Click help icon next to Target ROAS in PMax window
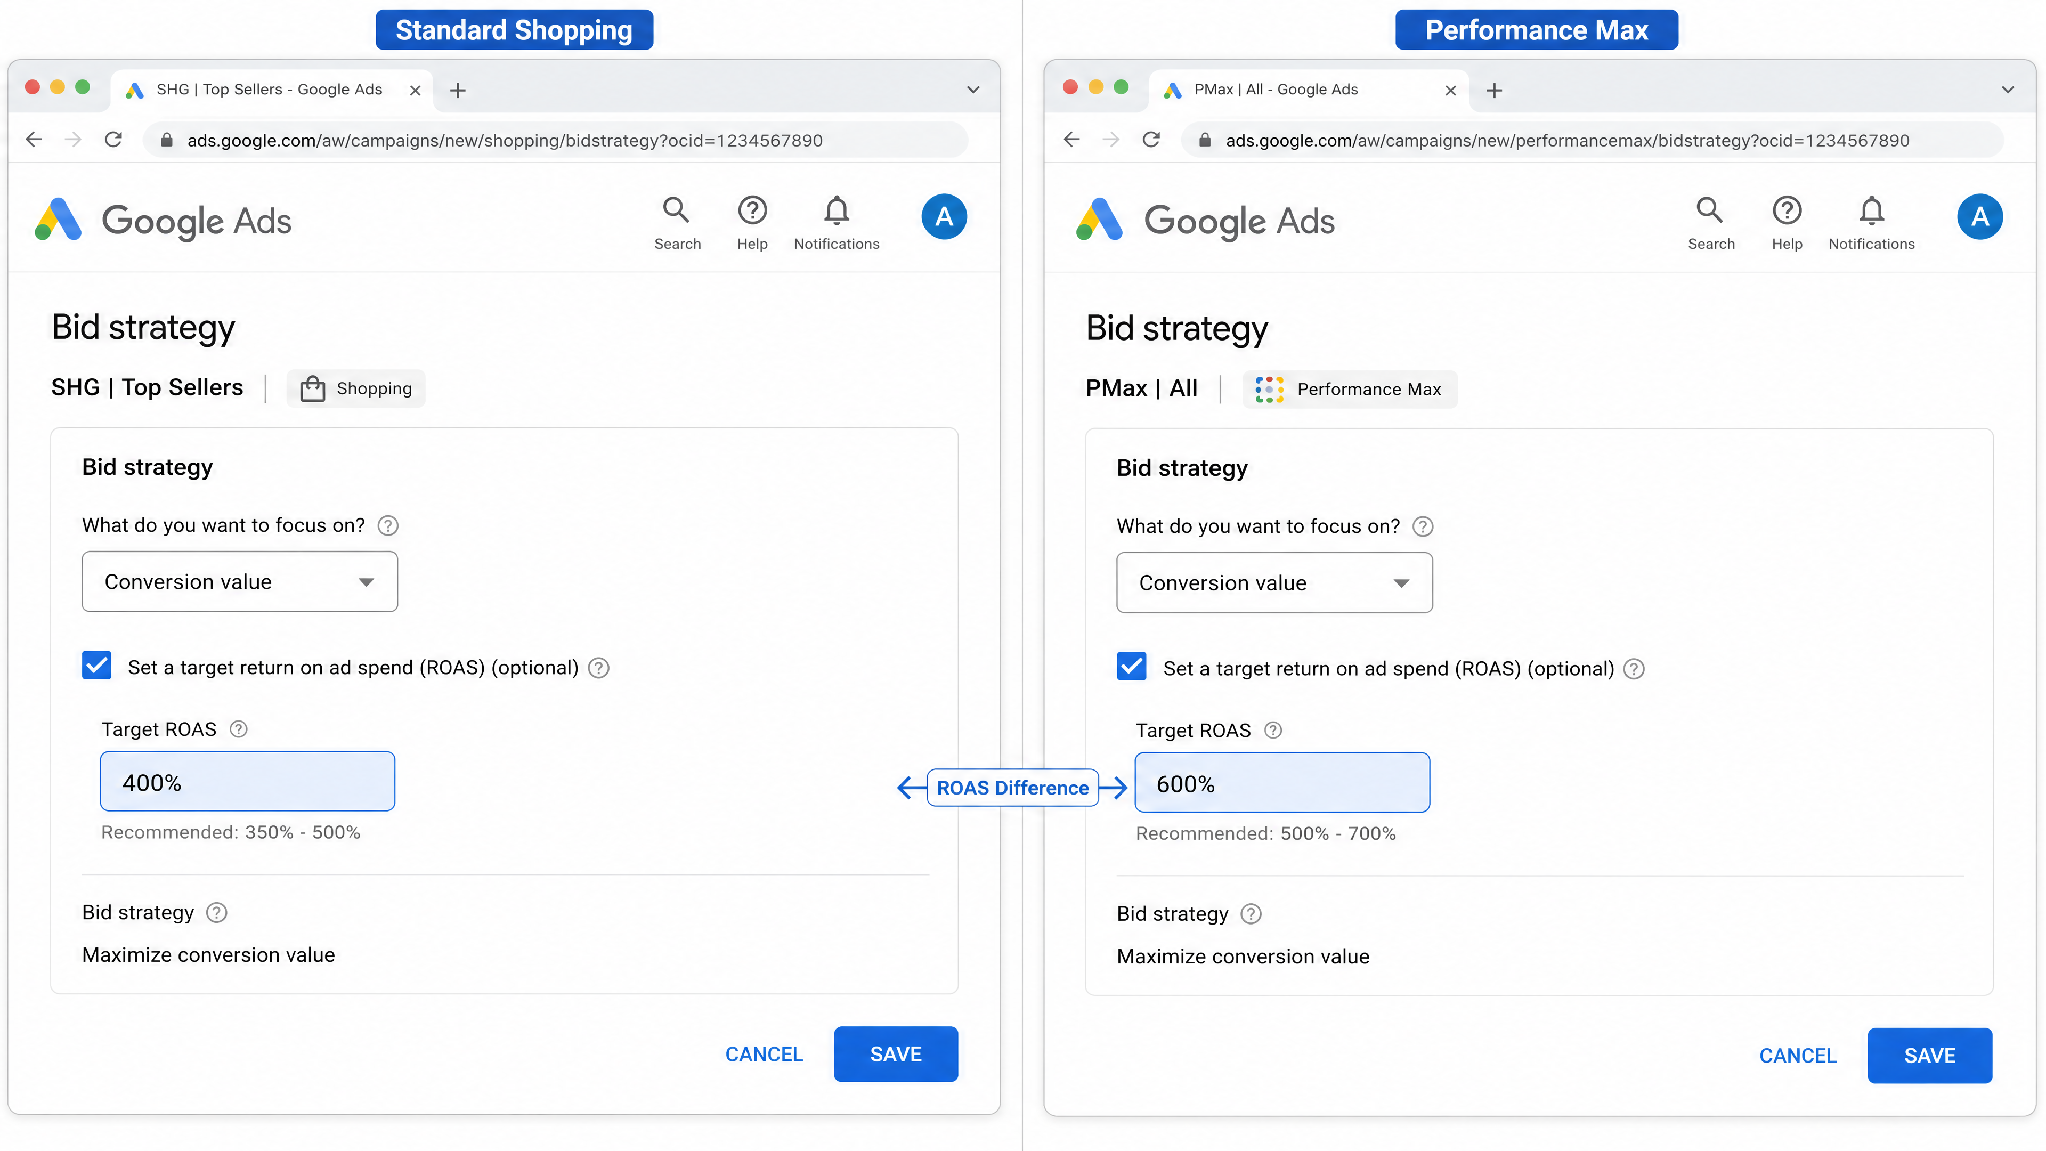This screenshot has height=1151, width=2046. pos(1273,730)
